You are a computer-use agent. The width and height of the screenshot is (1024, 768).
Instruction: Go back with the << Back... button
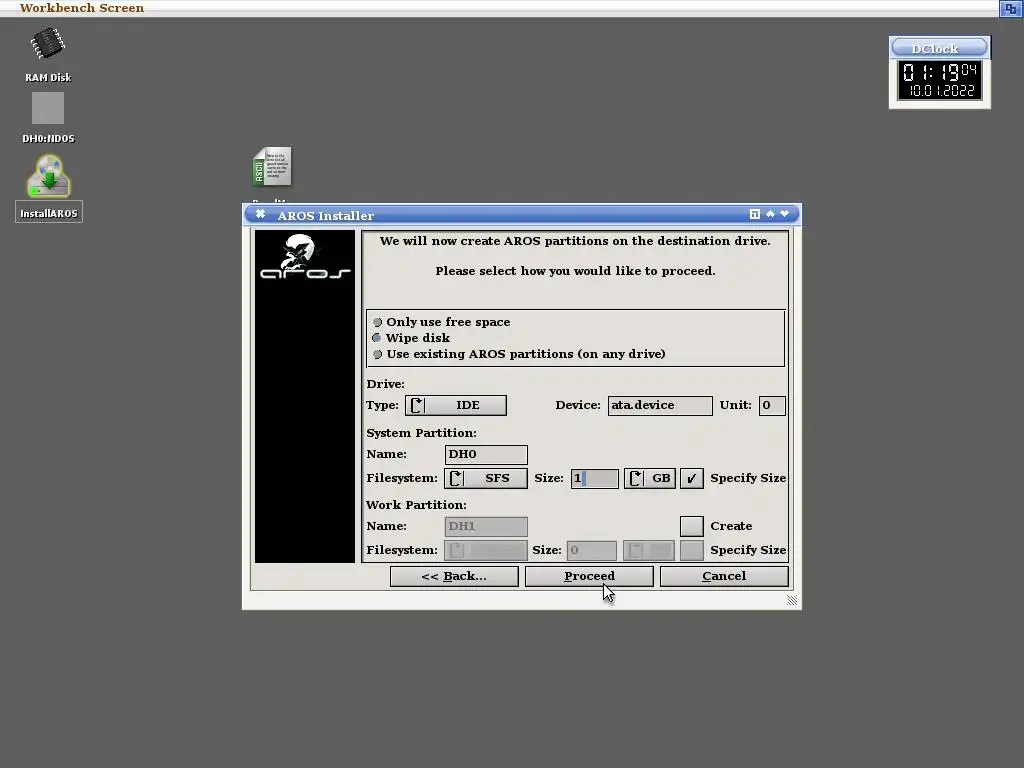454,576
